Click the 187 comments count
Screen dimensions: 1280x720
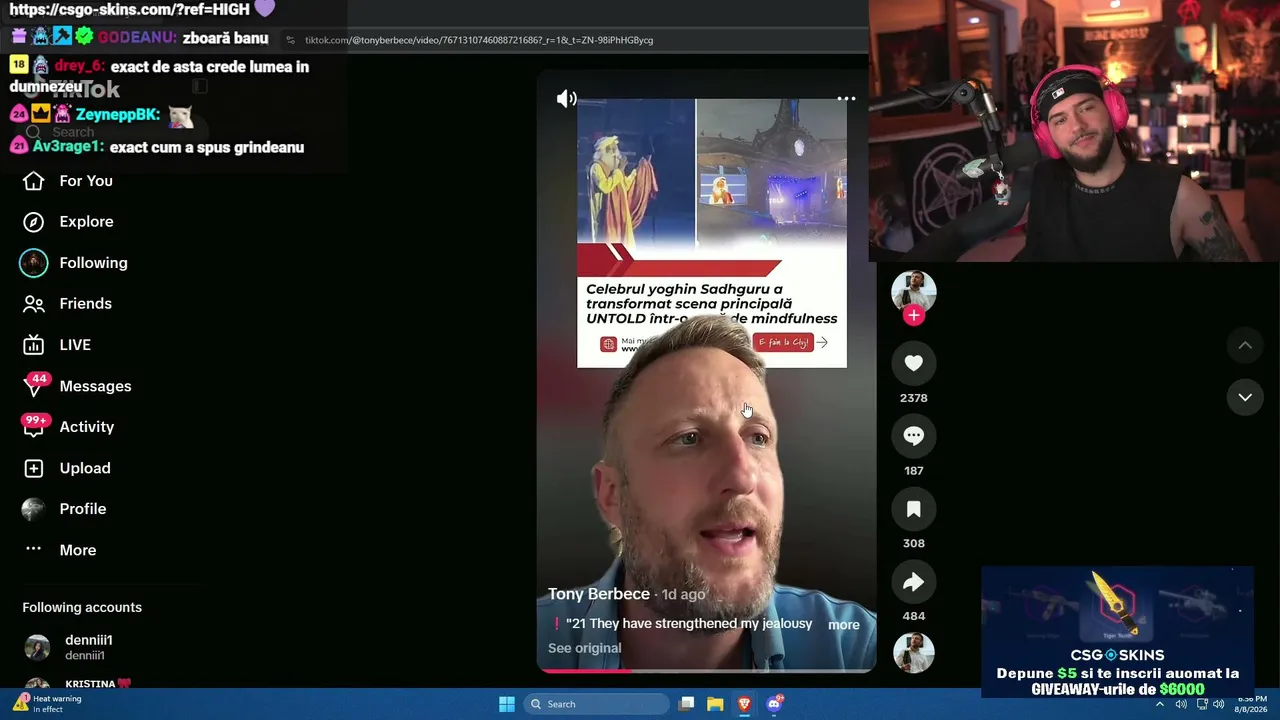pos(913,471)
